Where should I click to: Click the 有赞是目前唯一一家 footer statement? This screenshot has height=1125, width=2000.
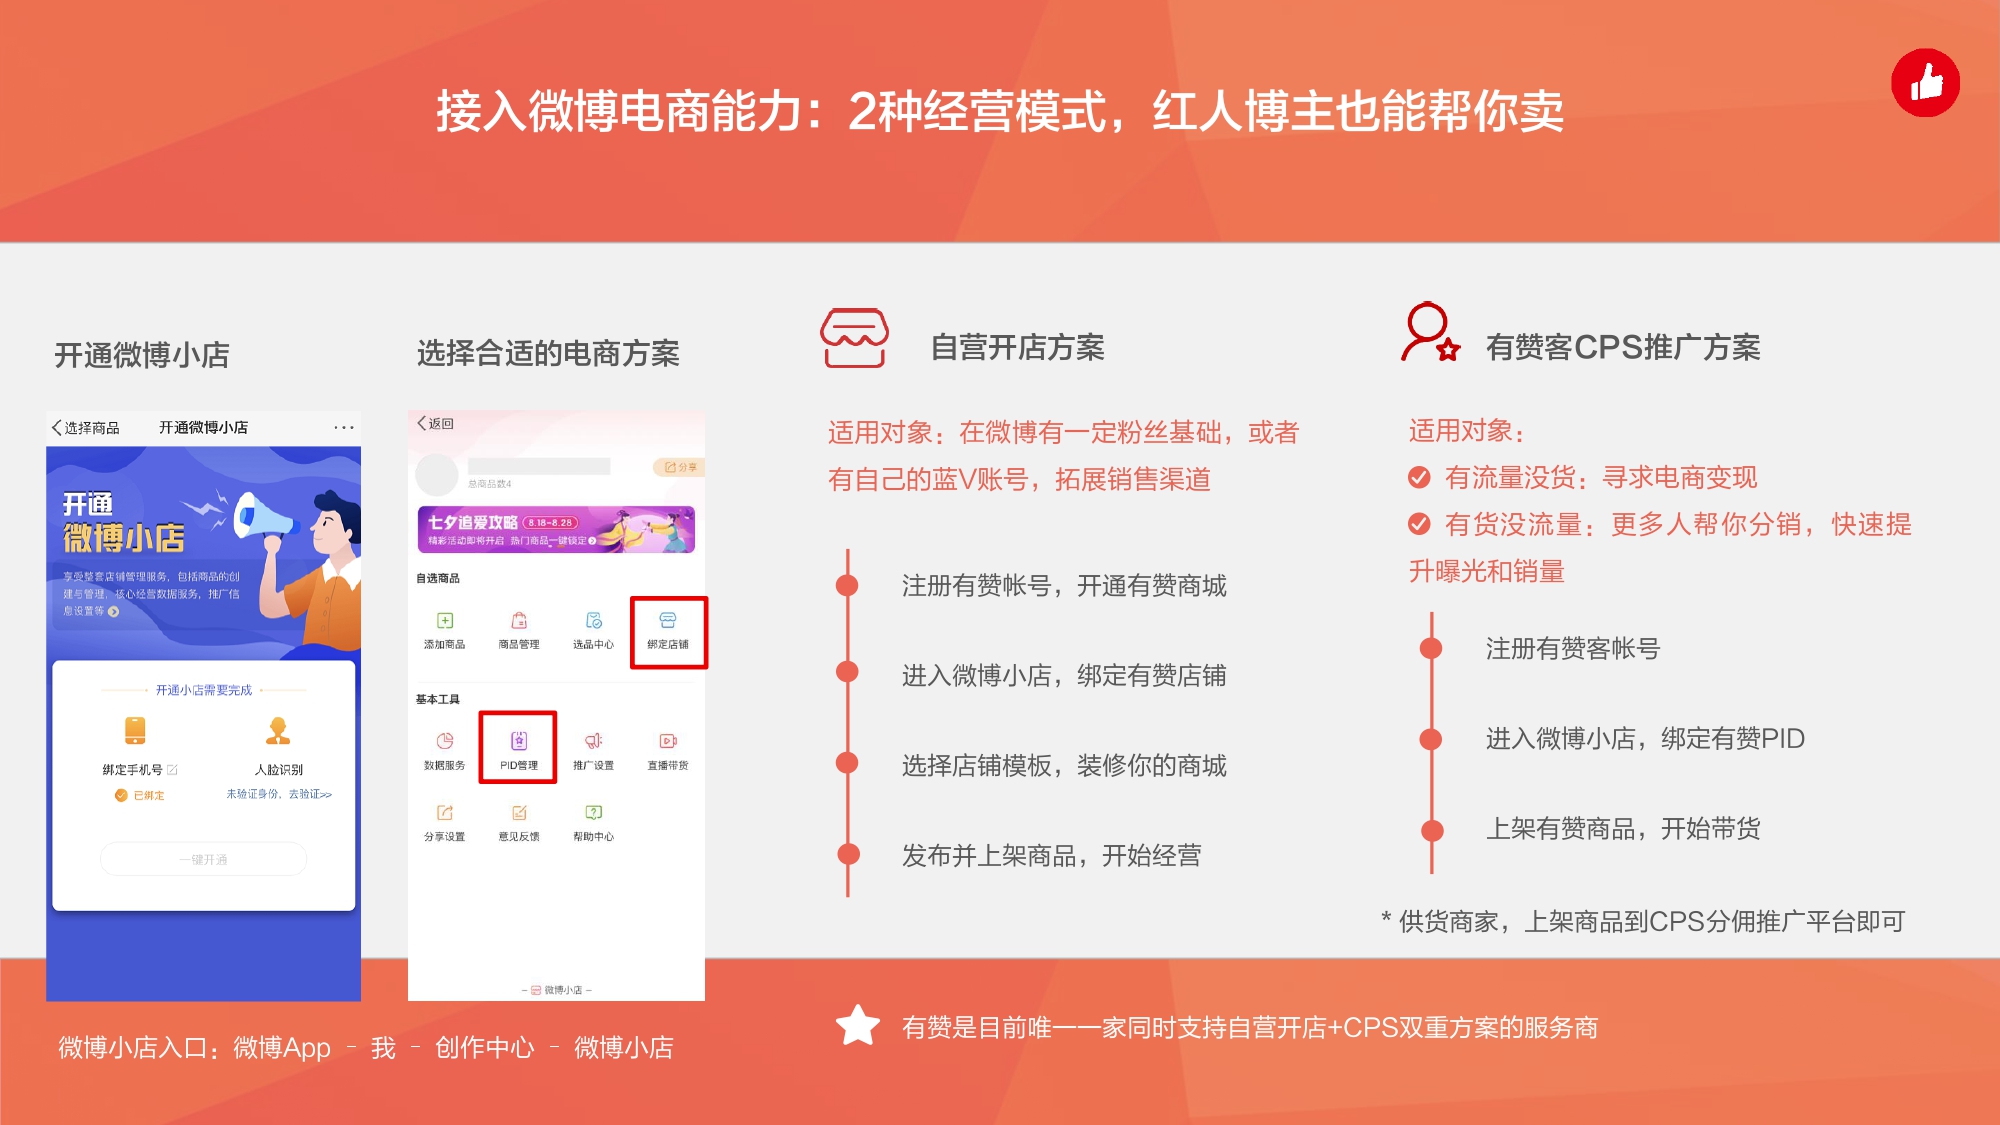click(x=1250, y=1028)
